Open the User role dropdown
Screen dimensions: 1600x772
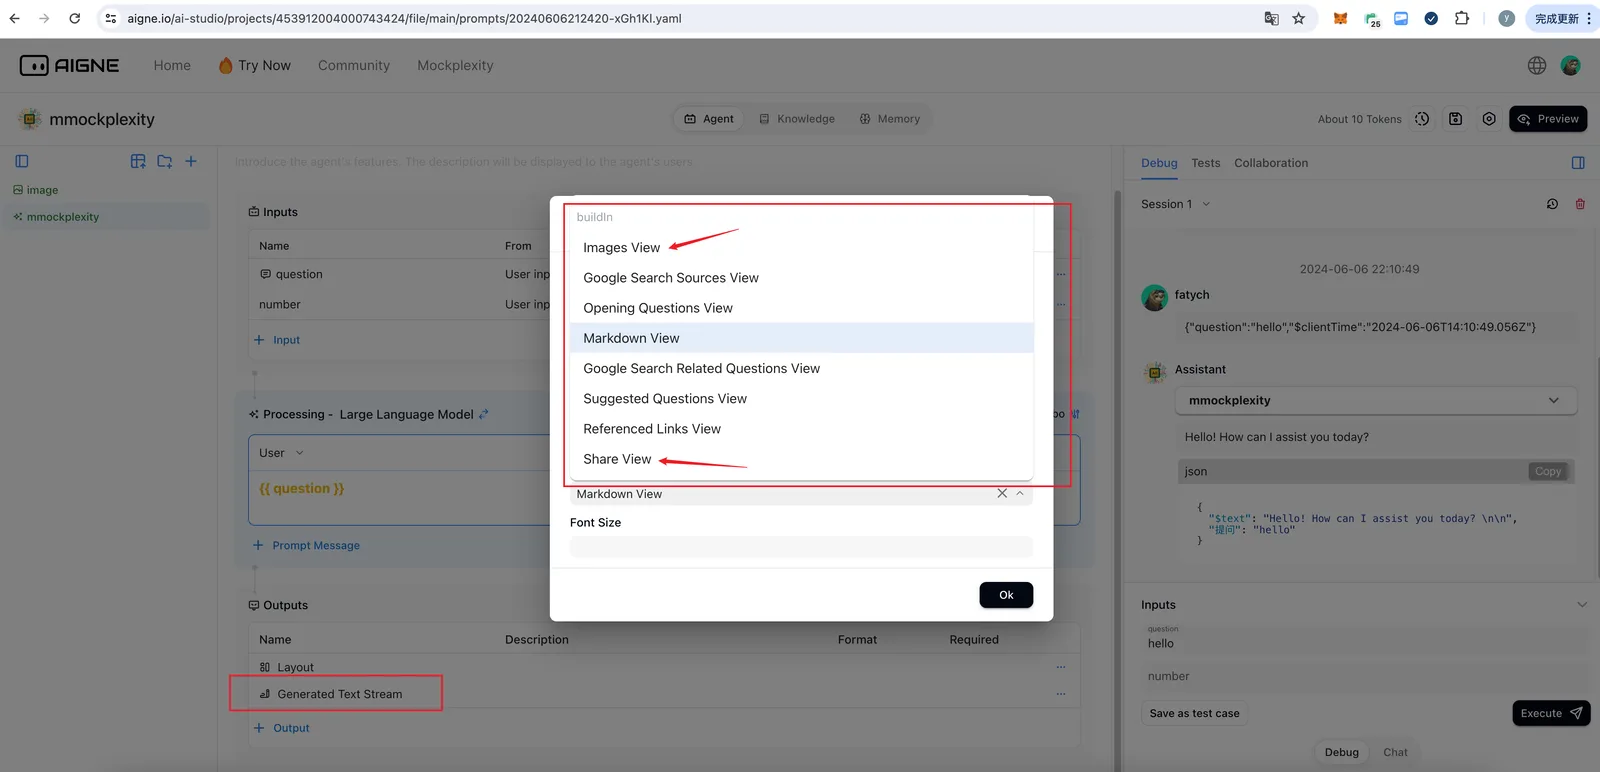point(282,453)
